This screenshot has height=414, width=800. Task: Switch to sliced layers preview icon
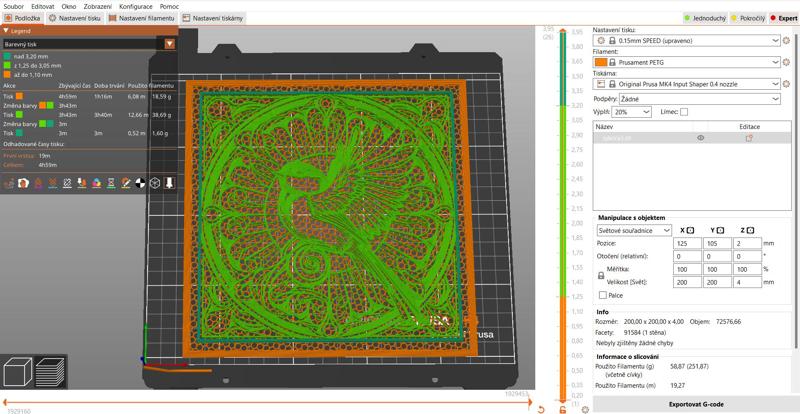pyautogui.click(x=49, y=371)
